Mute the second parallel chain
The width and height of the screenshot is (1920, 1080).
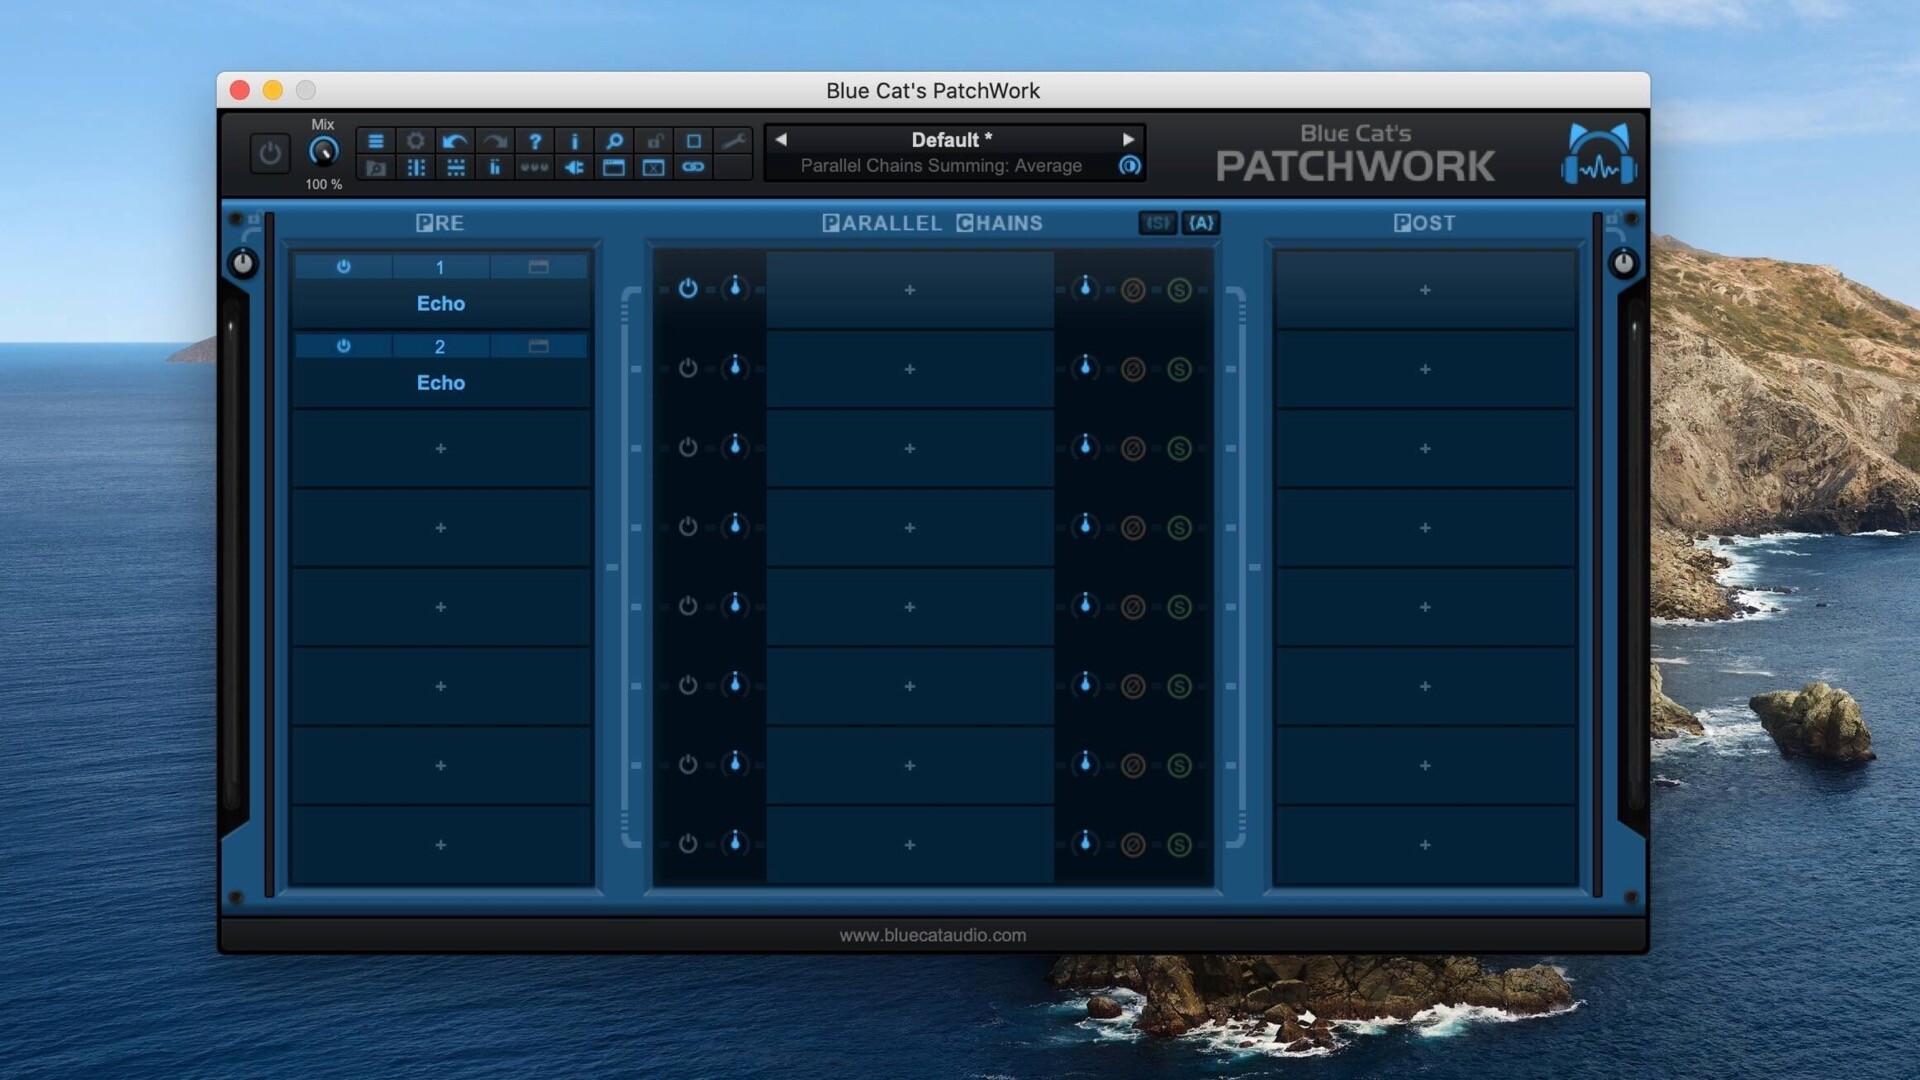point(1133,368)
